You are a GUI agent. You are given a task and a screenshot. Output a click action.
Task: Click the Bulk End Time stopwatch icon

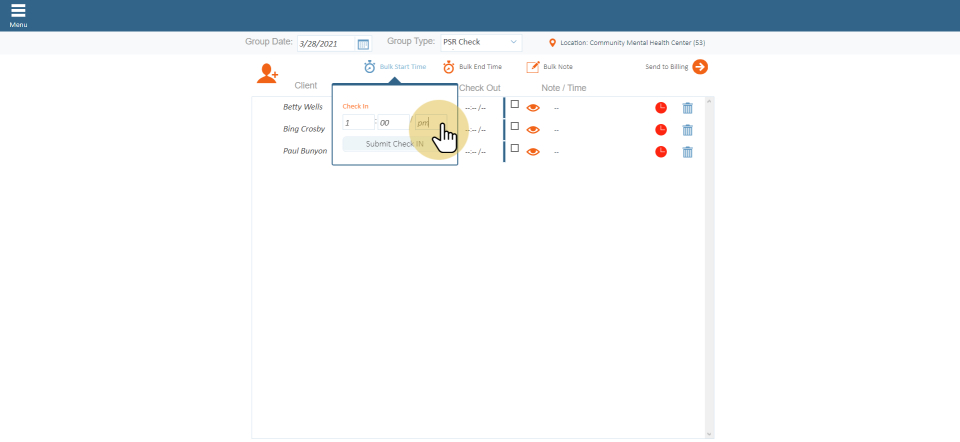449,67
